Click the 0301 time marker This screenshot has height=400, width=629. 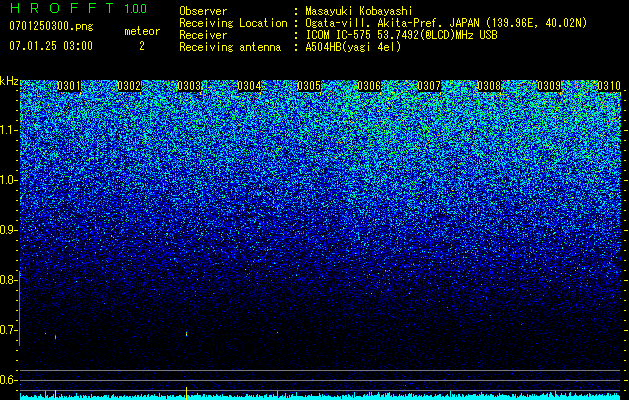point(69,86)
